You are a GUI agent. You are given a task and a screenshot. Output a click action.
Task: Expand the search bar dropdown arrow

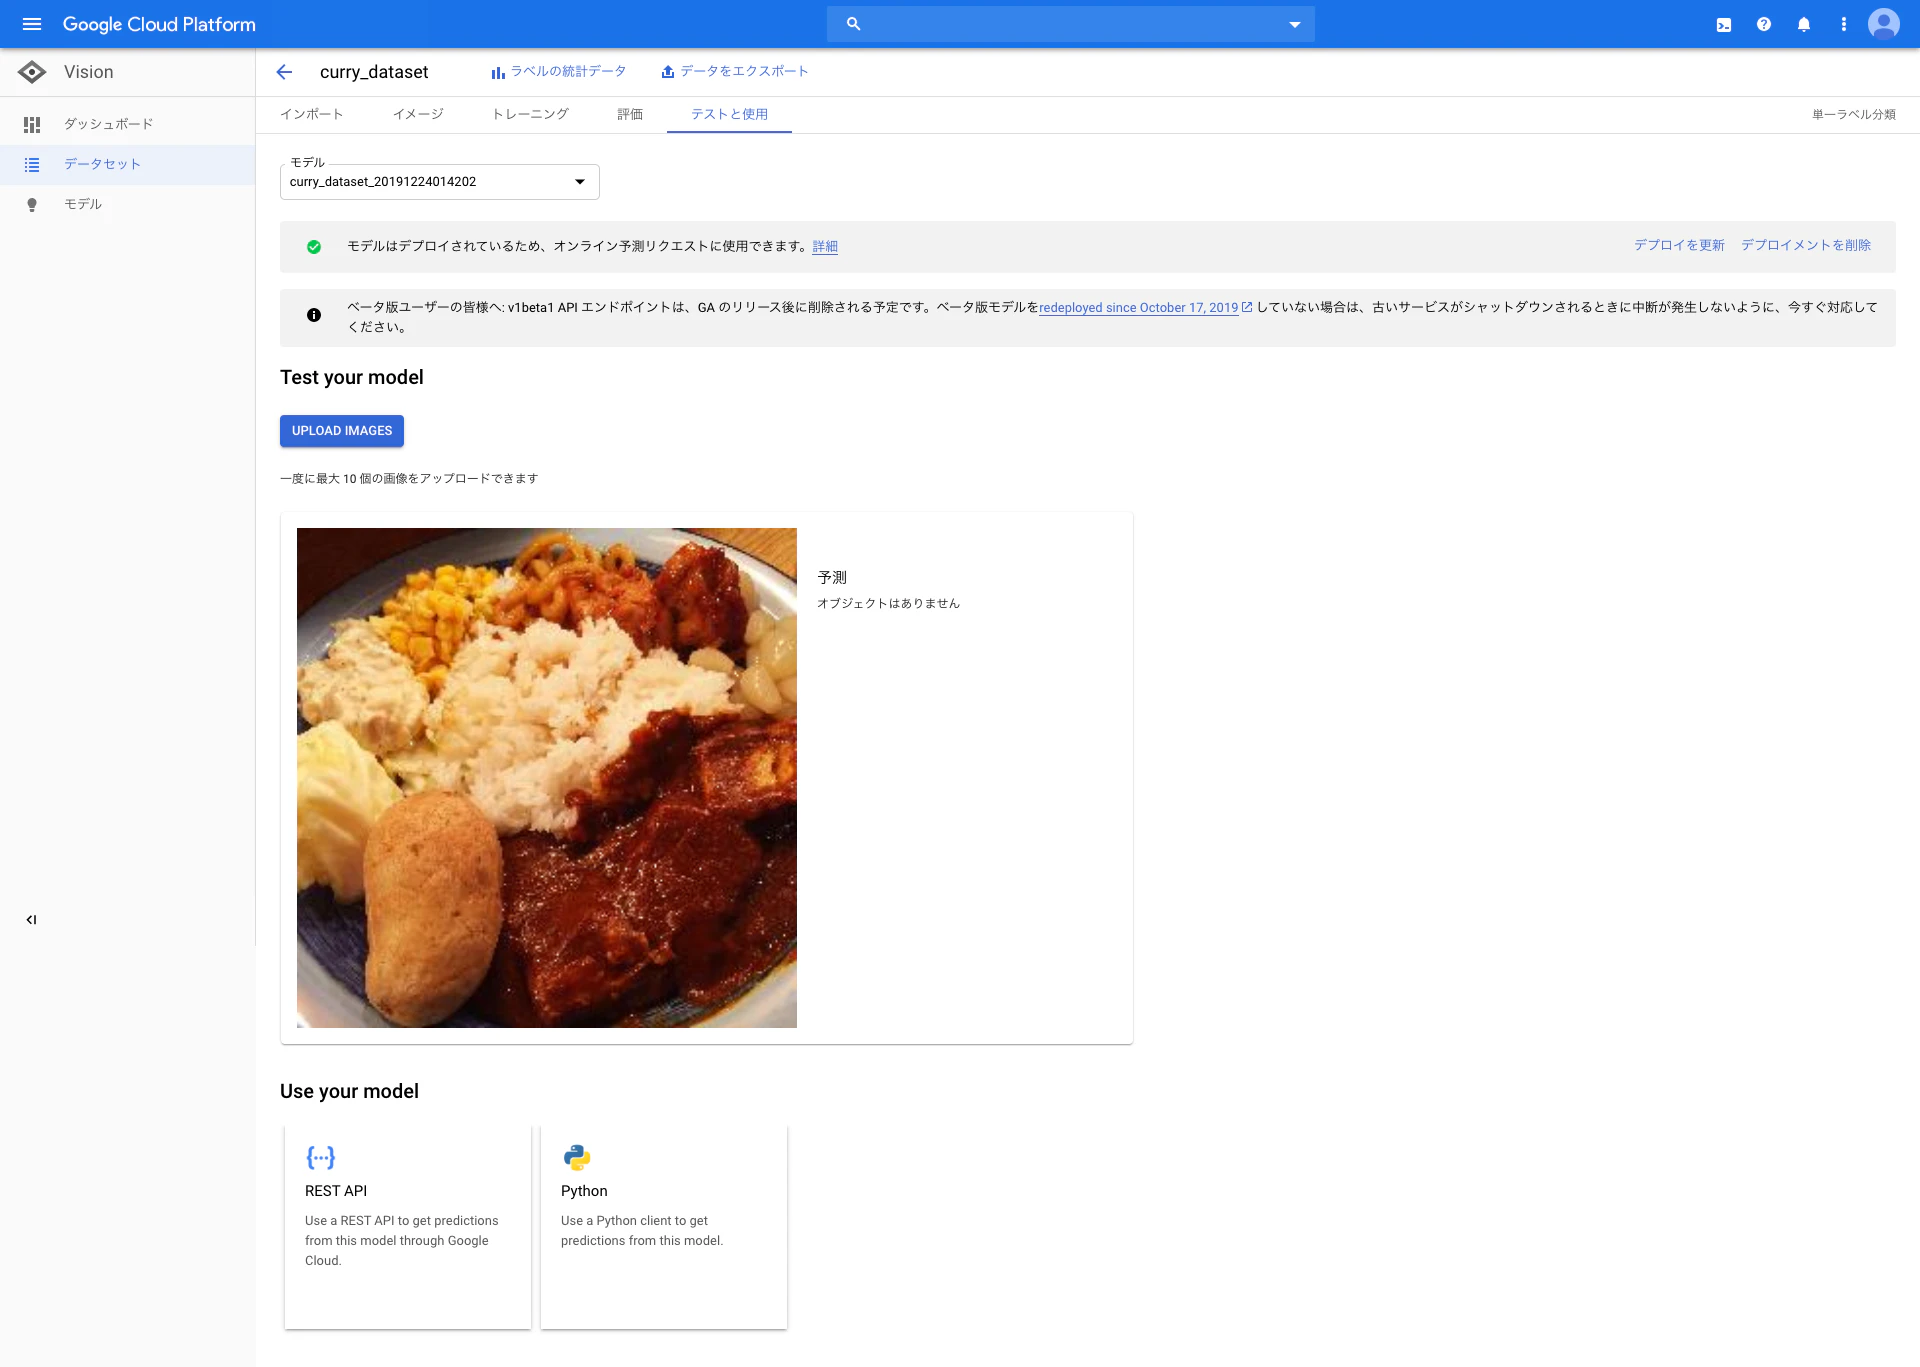[1295, 25]
